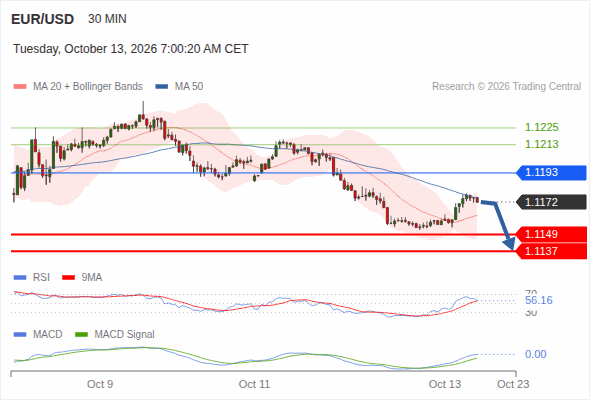Click the RSI legend label
This screenshot has height=400, width=590.
[41, 278]
